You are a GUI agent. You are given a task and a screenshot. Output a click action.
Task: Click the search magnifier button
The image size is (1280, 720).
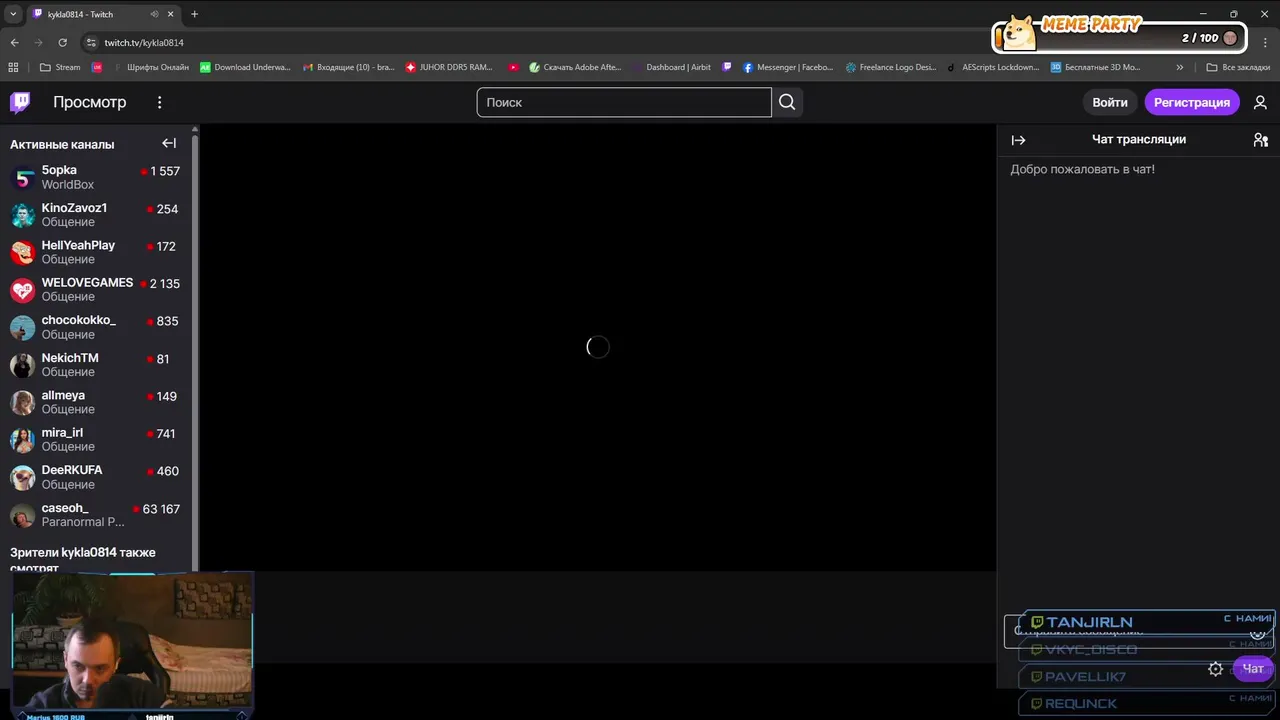(787, 102)
